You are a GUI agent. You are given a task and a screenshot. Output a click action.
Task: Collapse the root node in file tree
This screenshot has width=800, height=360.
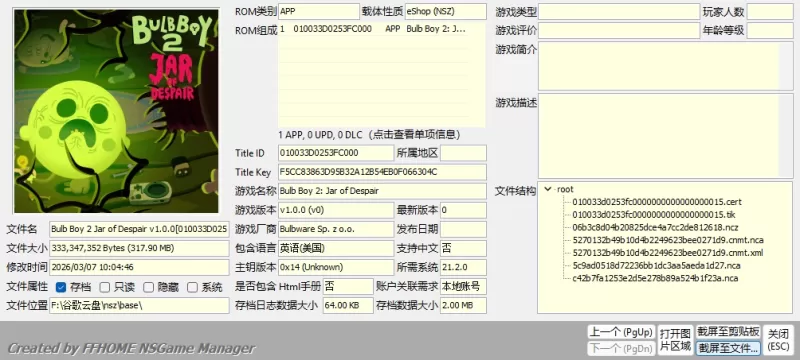point(548,189)
